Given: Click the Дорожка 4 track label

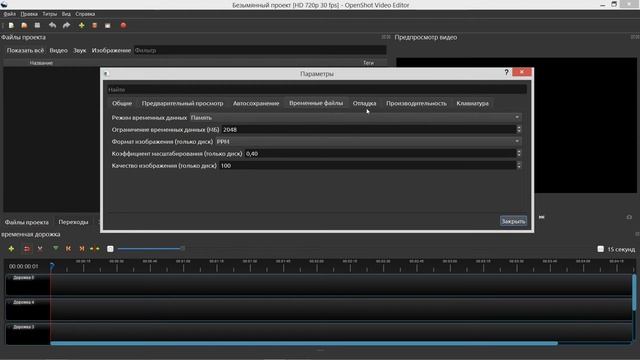Looking at the screenshot, I should pyautogui.click(x=24, y=302).
